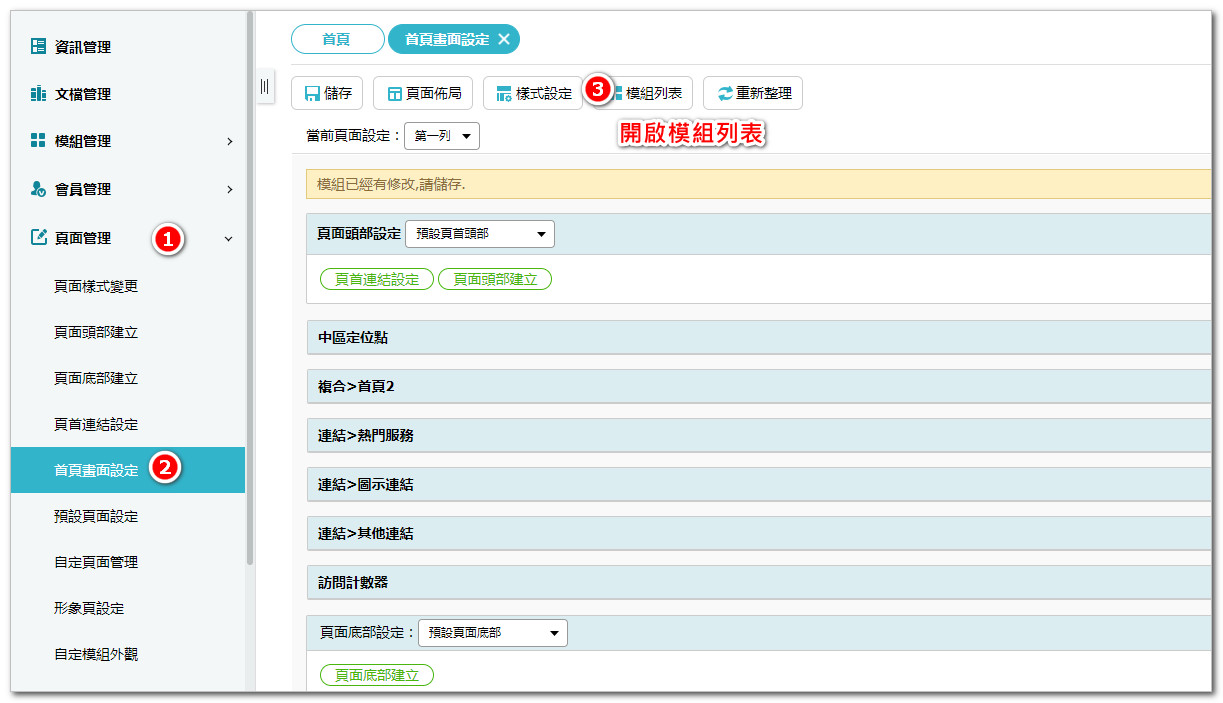Click the 頁面管理 edit icon
This screenshot has width=1223, height=703.
click(x=38, y=238)
